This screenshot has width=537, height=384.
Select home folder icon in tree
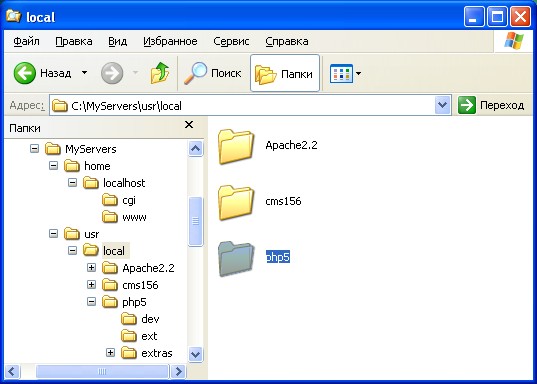coord(72,166)
